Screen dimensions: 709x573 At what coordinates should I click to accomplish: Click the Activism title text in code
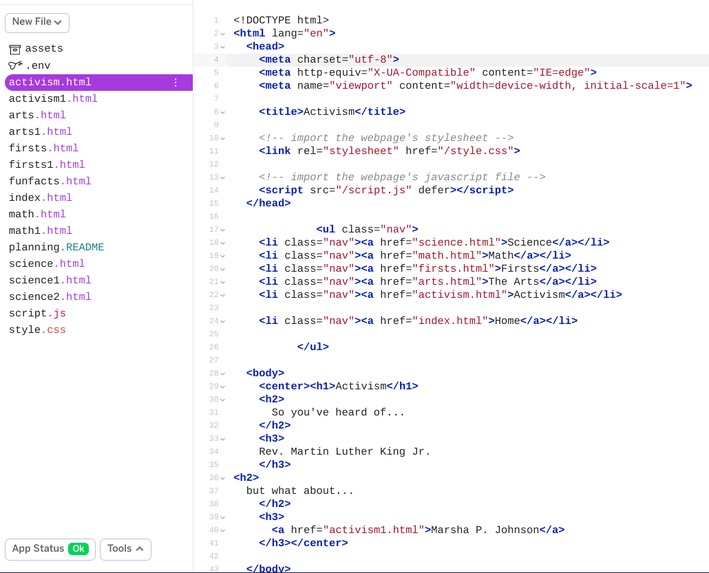pyautogui.click(x=329, y=111)
